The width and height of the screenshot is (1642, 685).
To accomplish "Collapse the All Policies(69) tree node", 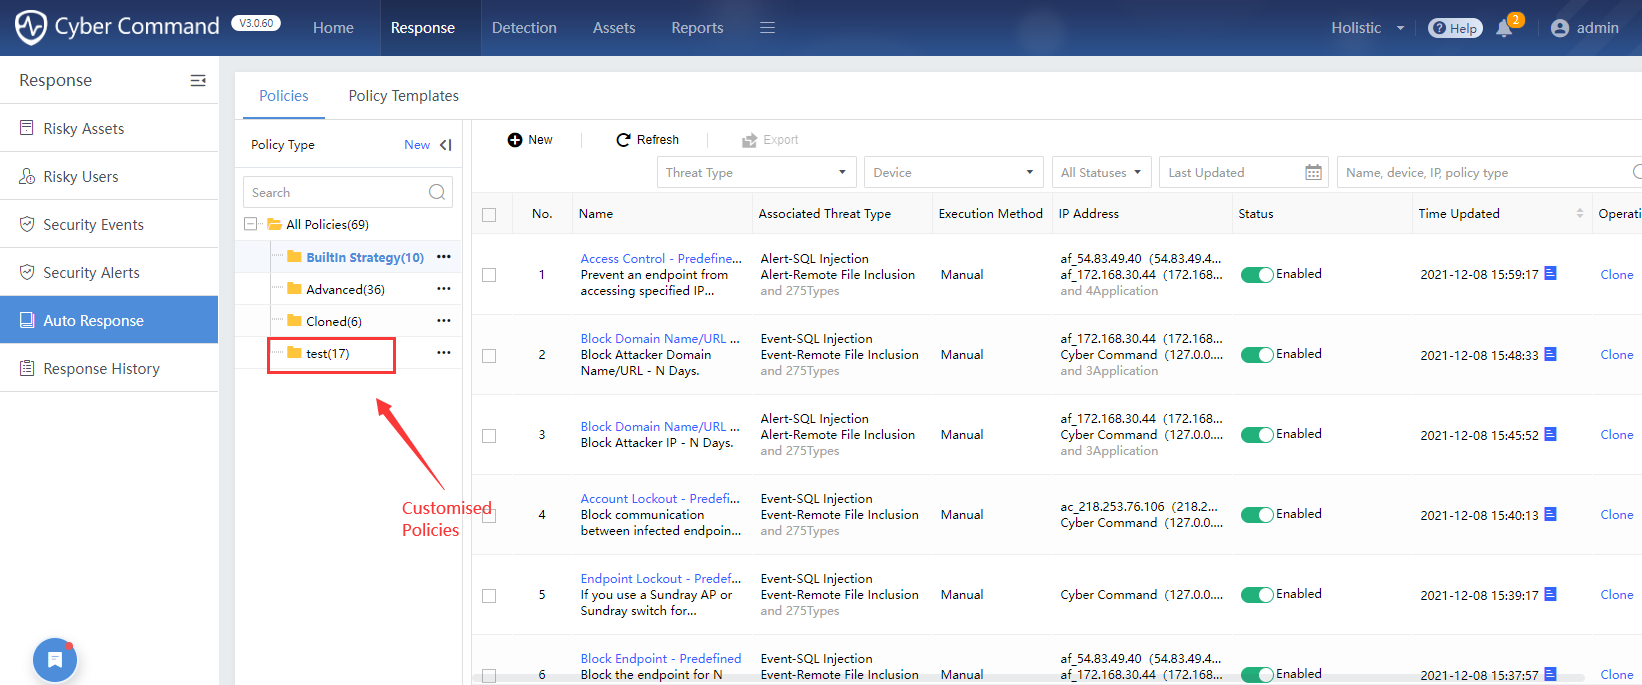I will coord(251,224).
